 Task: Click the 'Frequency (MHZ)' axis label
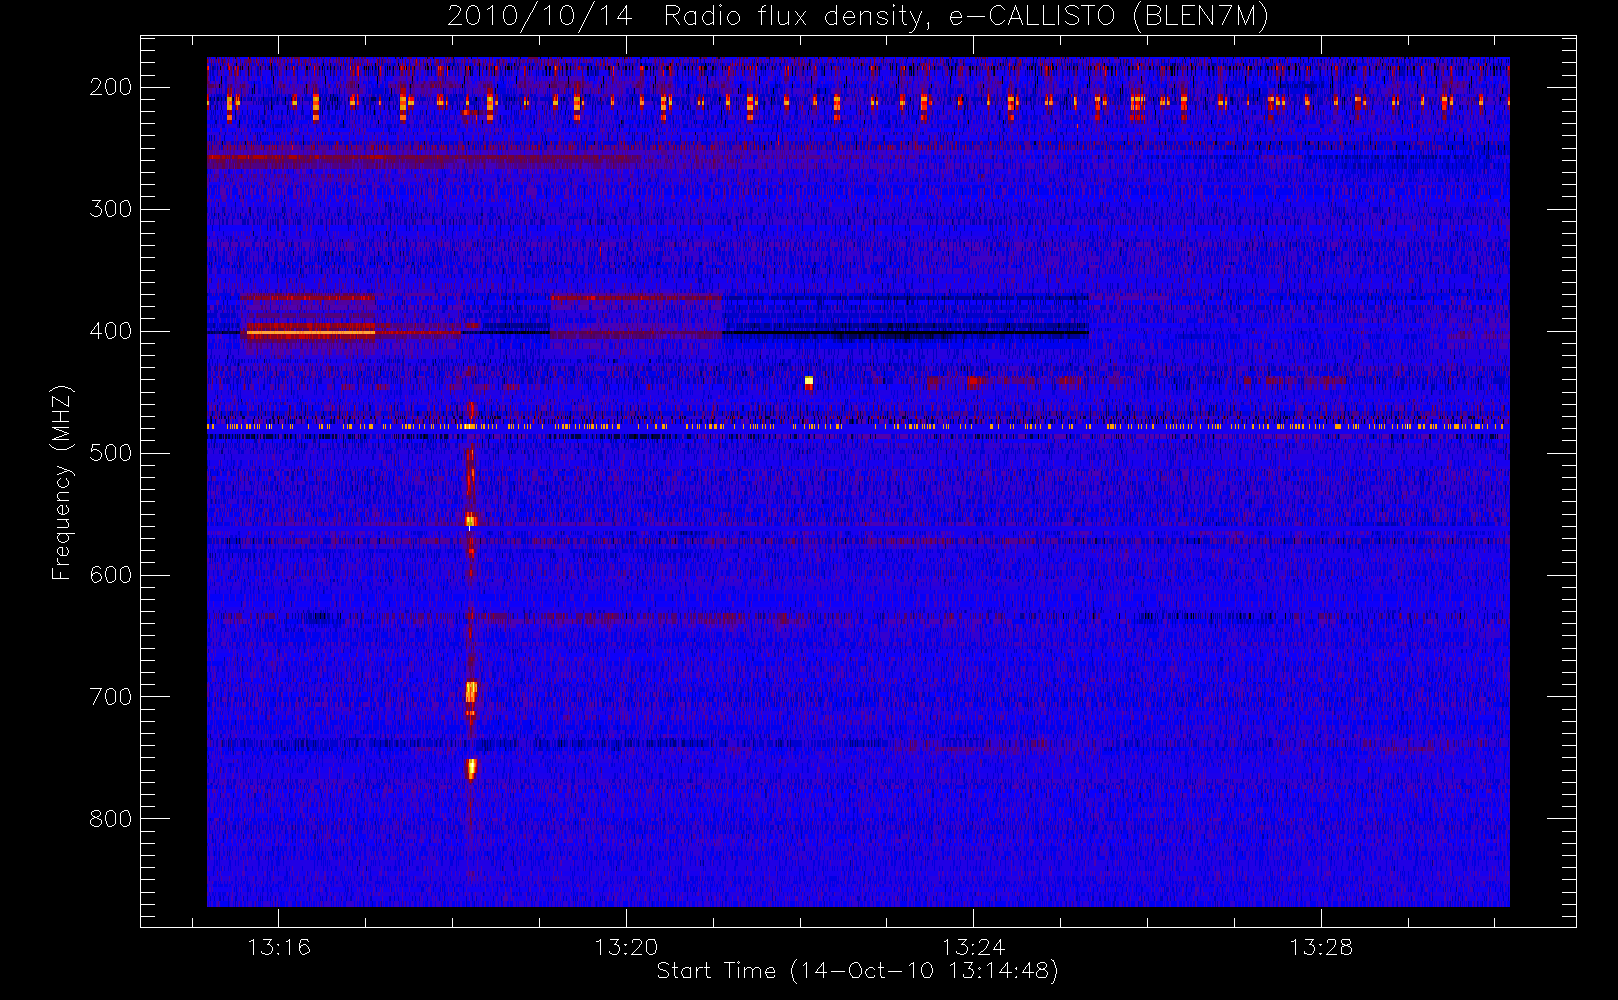62,482
